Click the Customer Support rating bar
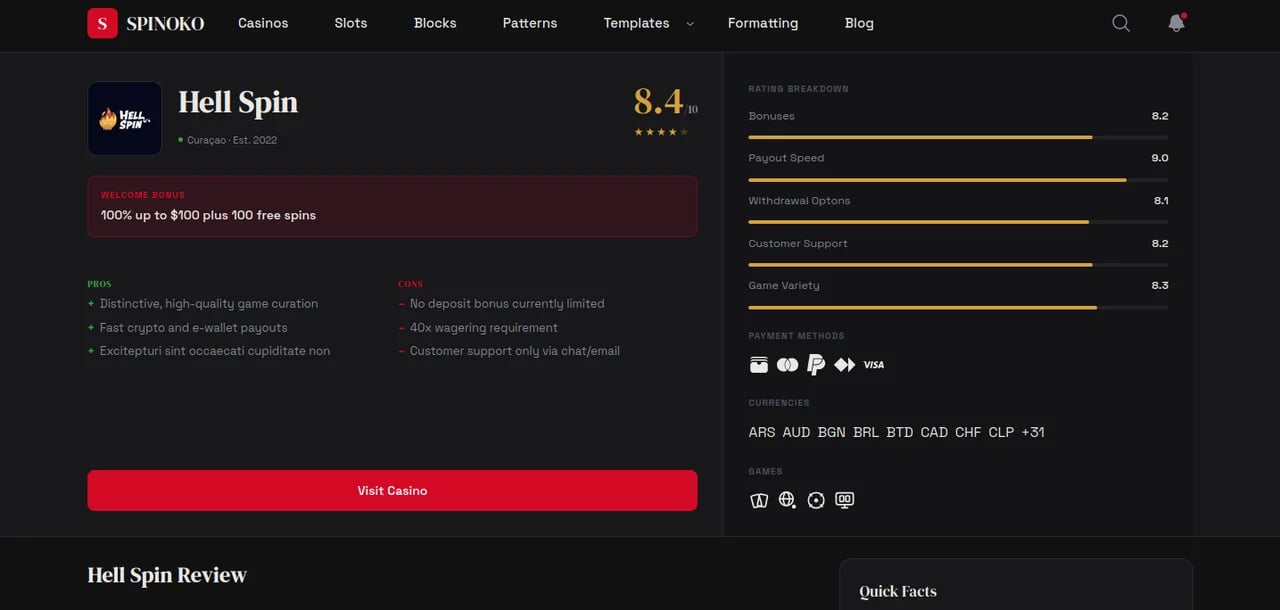This screenshot has height=610, width=1280. [958, 265]
